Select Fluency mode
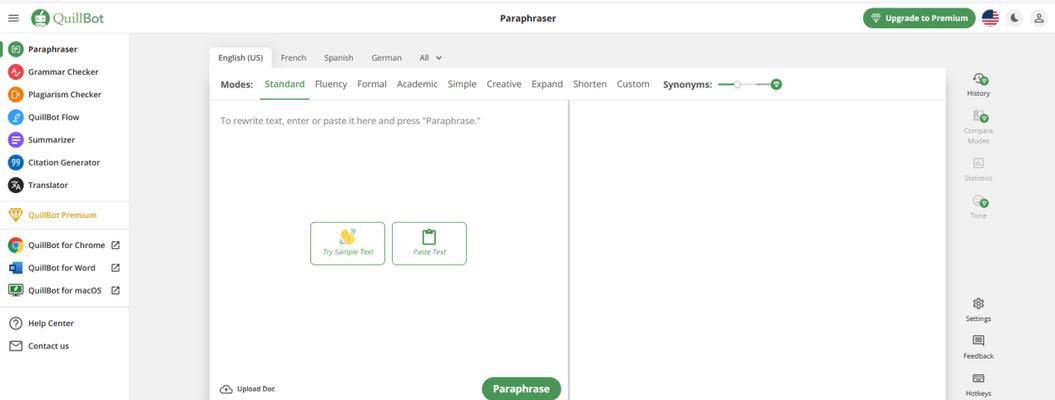This screenshot has width=1055, height=400. (x=331, y=84)
